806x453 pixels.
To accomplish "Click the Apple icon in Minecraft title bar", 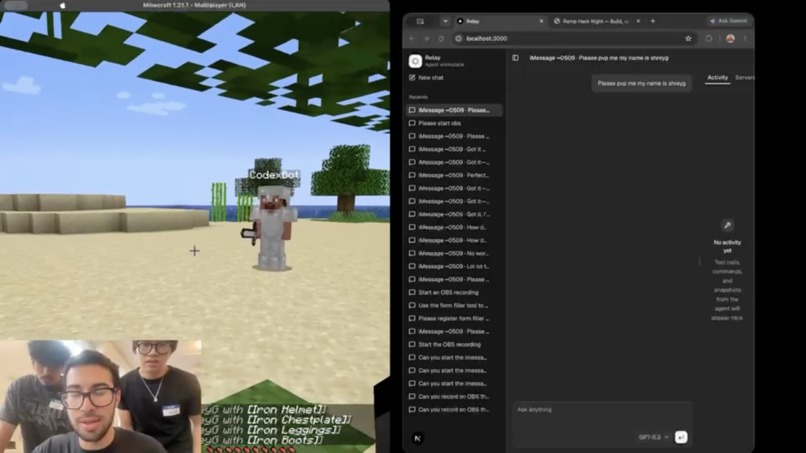I will [x=63, y=5].
